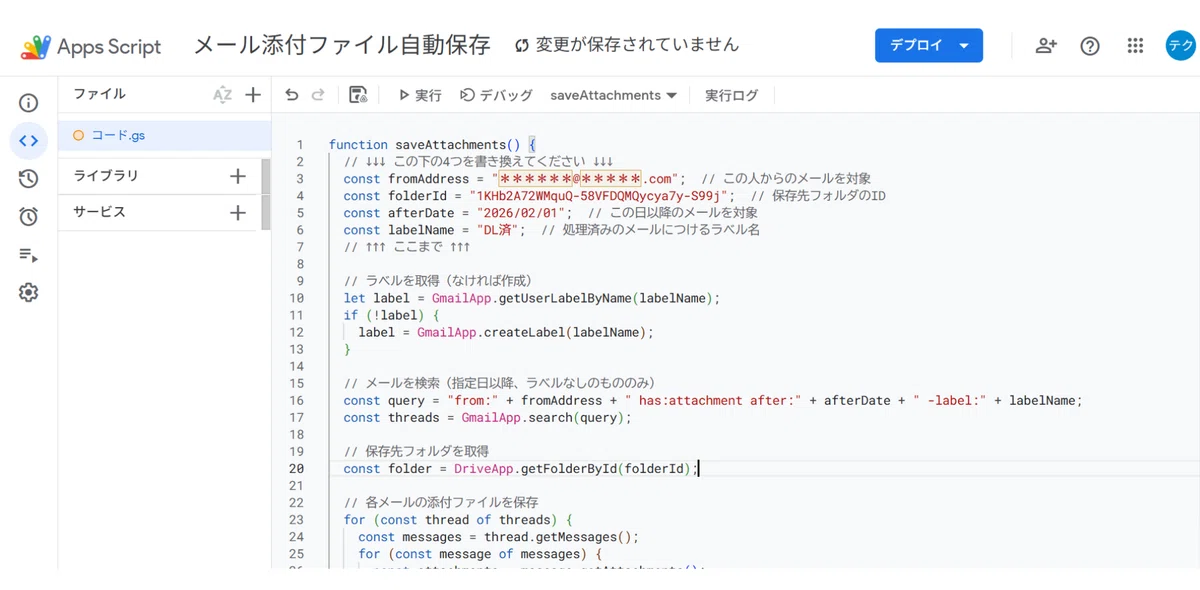This screenshot has height=590, width=1200.
Task: Open the Triggers alarm clock icon
Action: tap(28, 217)
